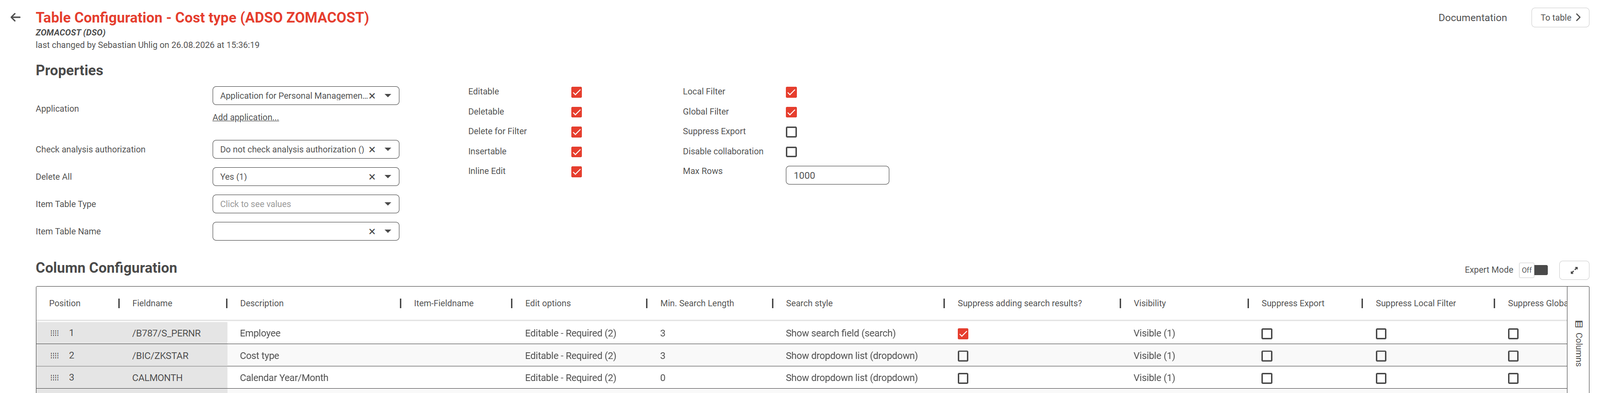The height and width of the screenshot is (393, 1600).
Task: Select the CALMONTH fieldname cell
Action: click(x=157, y=378)
